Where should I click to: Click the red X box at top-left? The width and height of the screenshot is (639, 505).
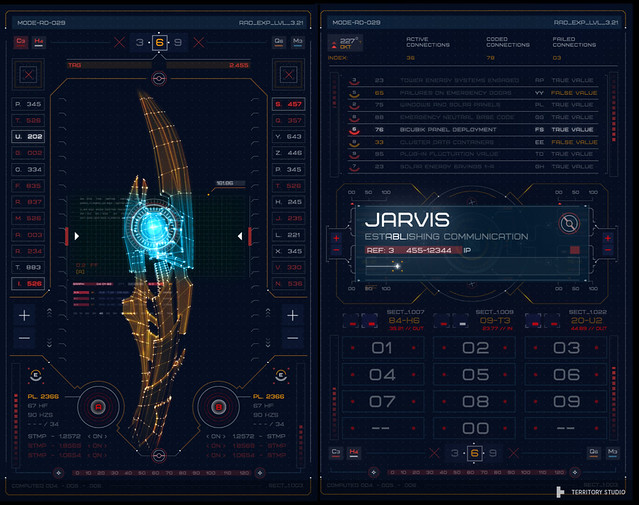(29, 75)
